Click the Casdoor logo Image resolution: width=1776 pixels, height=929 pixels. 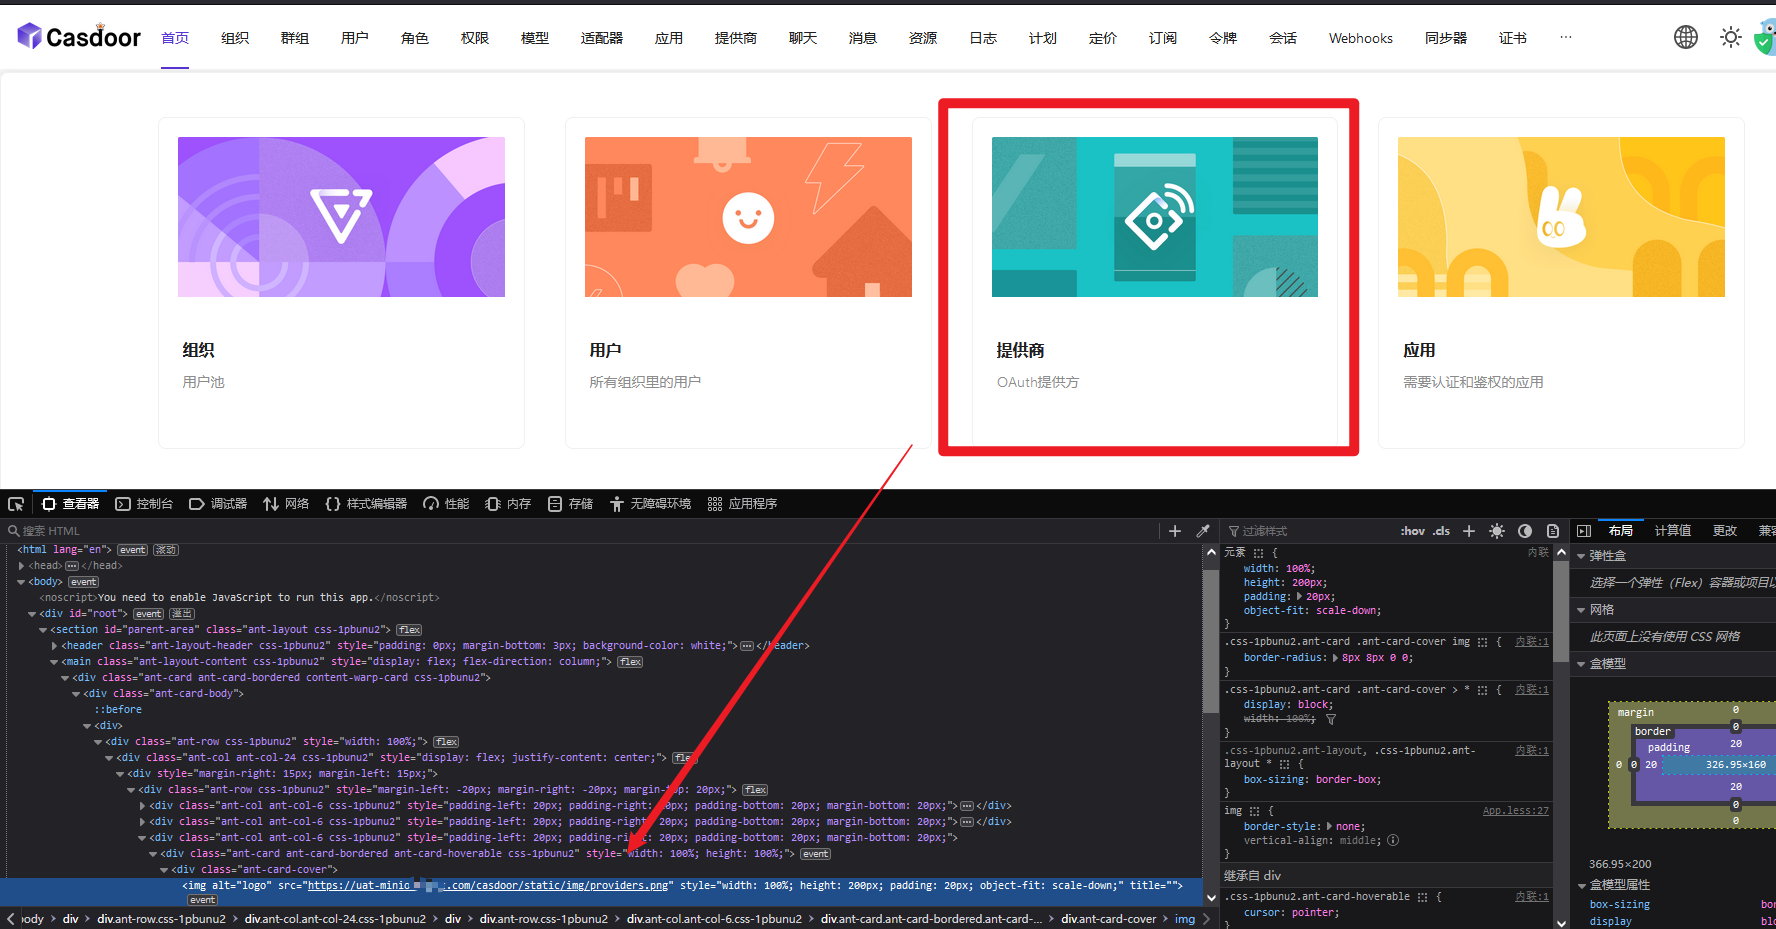[78, 36]
